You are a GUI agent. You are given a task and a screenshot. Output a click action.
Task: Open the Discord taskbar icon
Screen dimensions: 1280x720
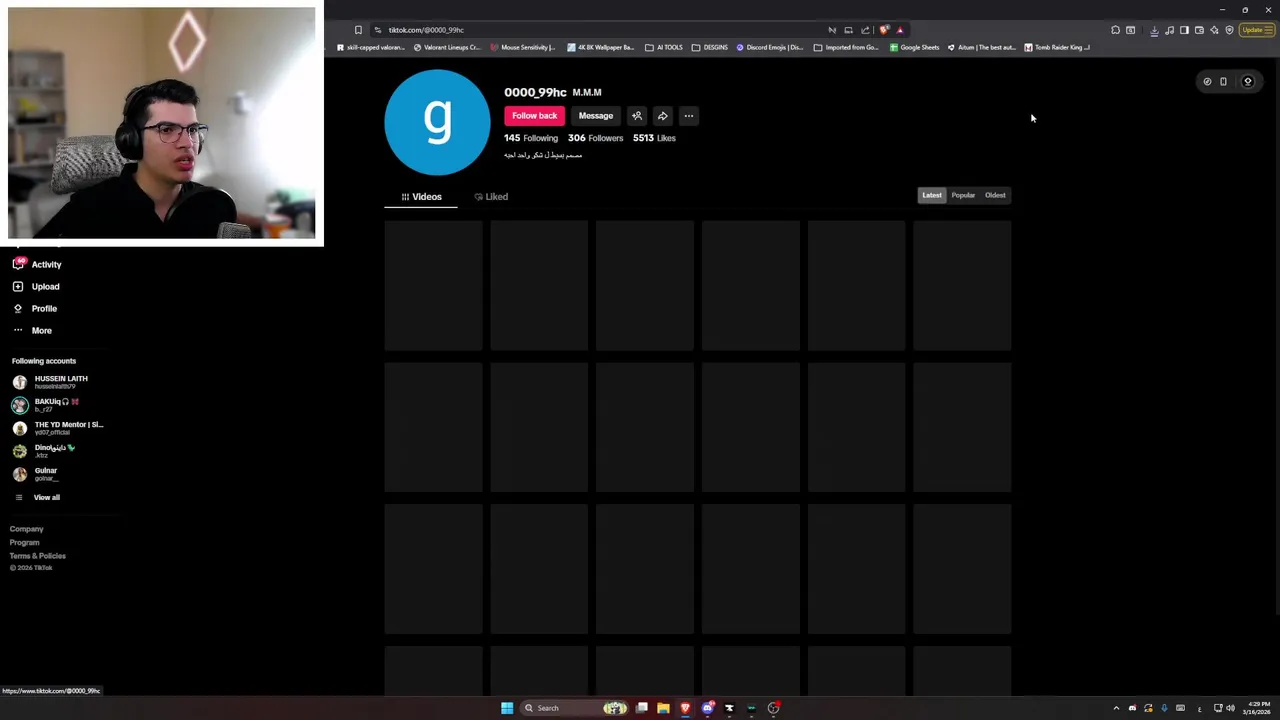pyautogui.click(x=707, y=708)
